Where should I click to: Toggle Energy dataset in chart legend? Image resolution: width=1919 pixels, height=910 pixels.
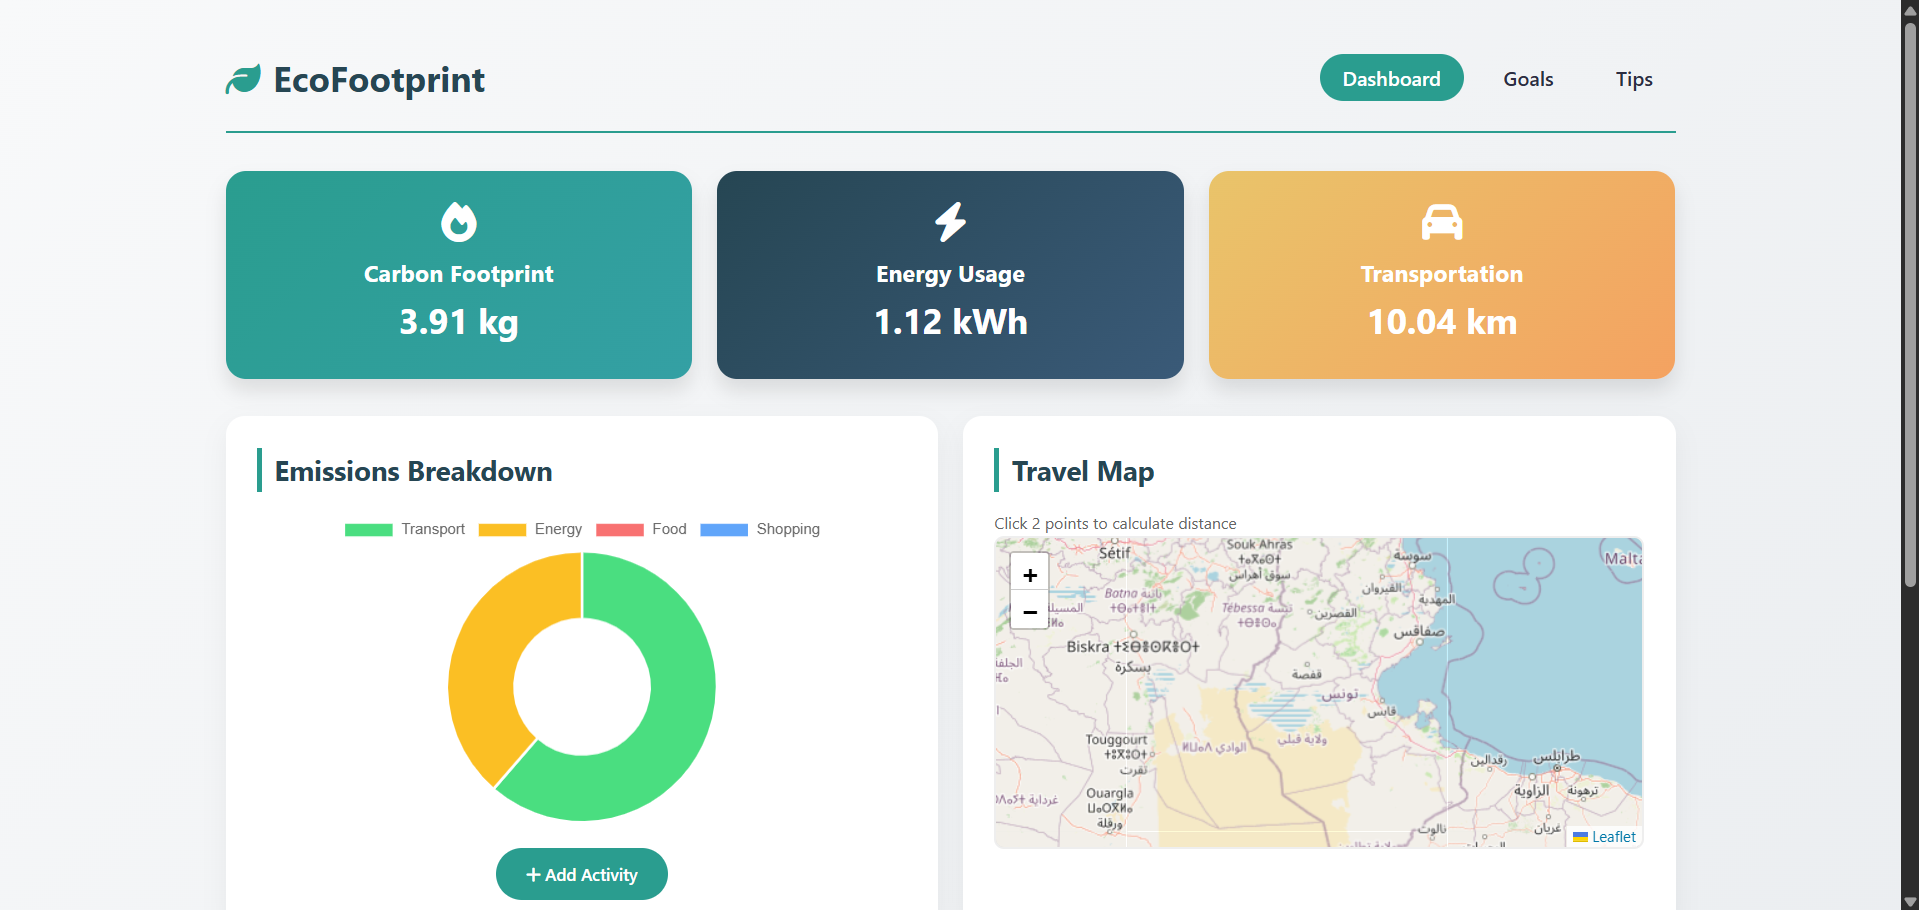530,529
